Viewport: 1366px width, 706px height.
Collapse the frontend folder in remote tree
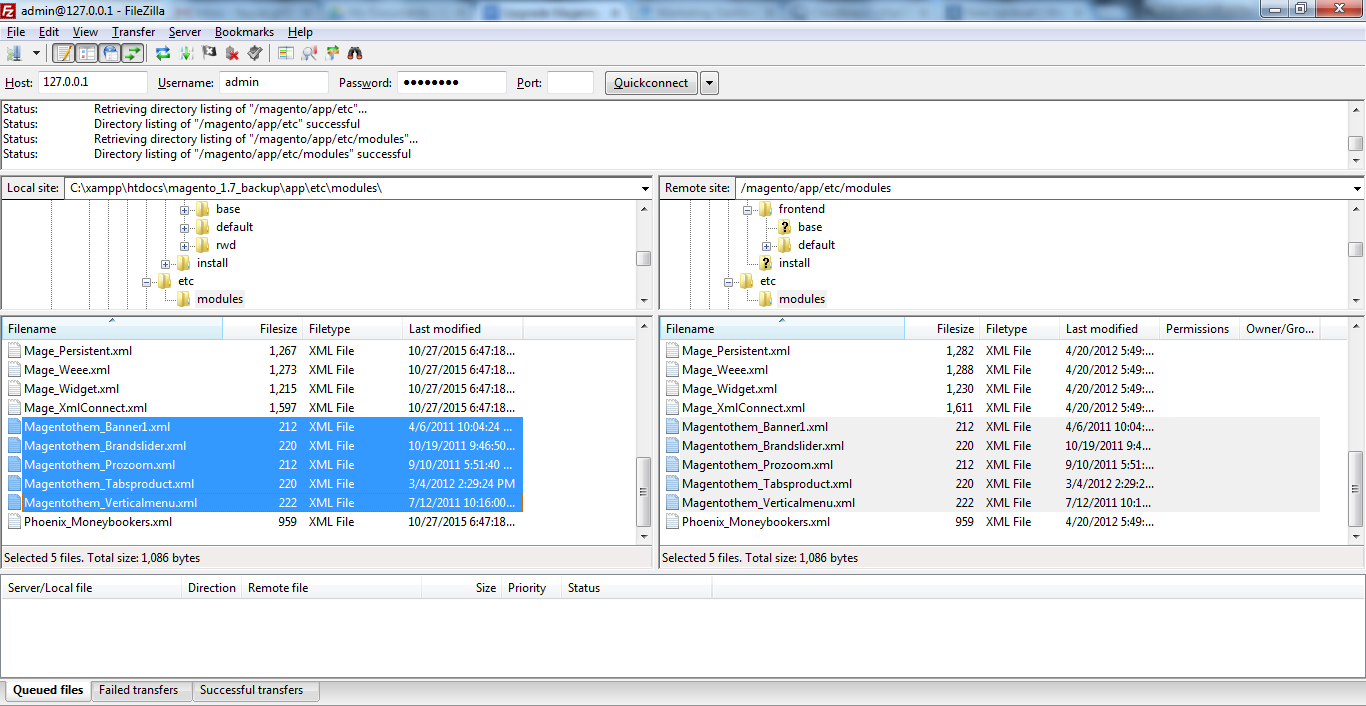pos(748,209)
